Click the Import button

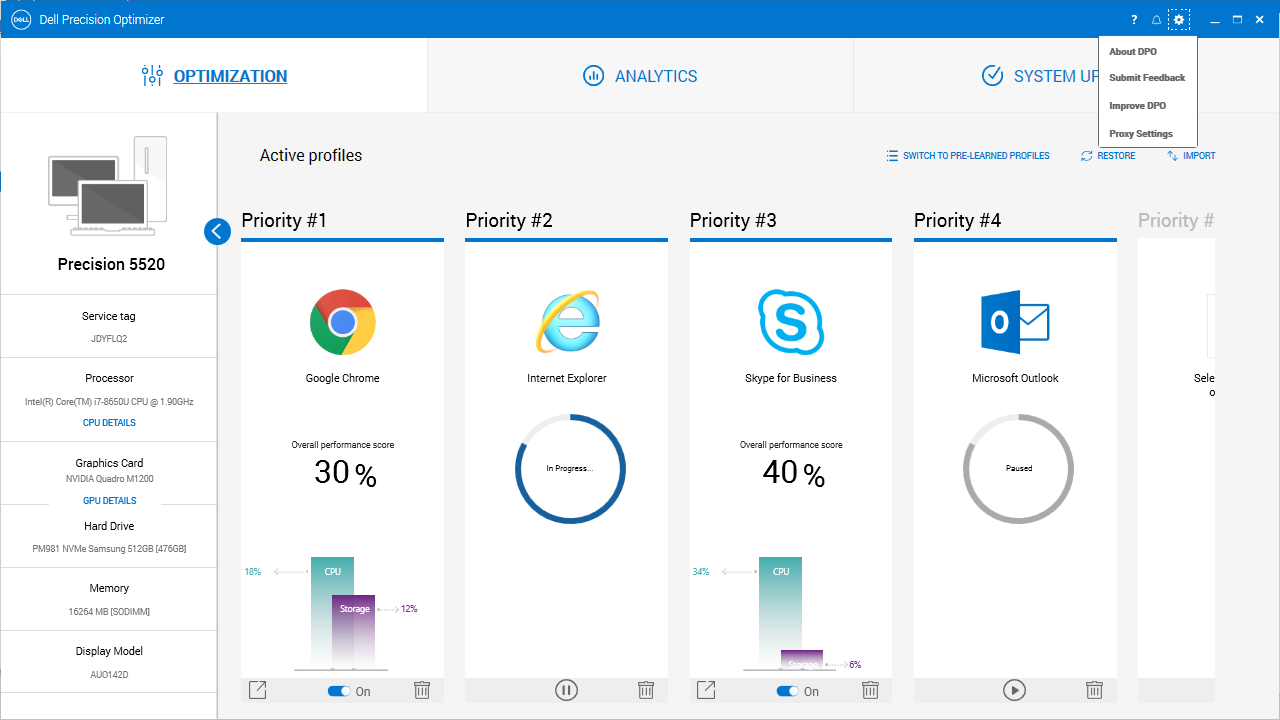click(x=1191, y=156)
